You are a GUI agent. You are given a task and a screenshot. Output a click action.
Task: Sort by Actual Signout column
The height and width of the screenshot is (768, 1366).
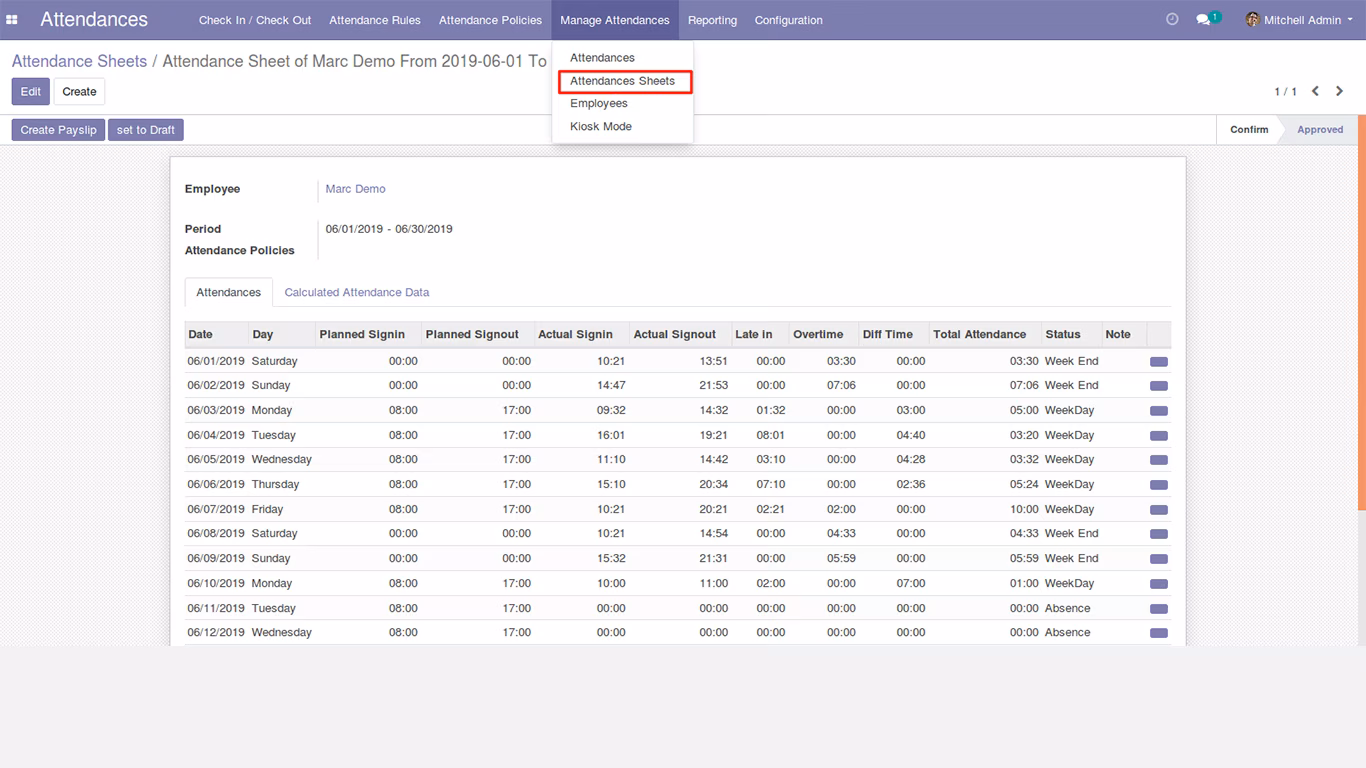(681, 335)
